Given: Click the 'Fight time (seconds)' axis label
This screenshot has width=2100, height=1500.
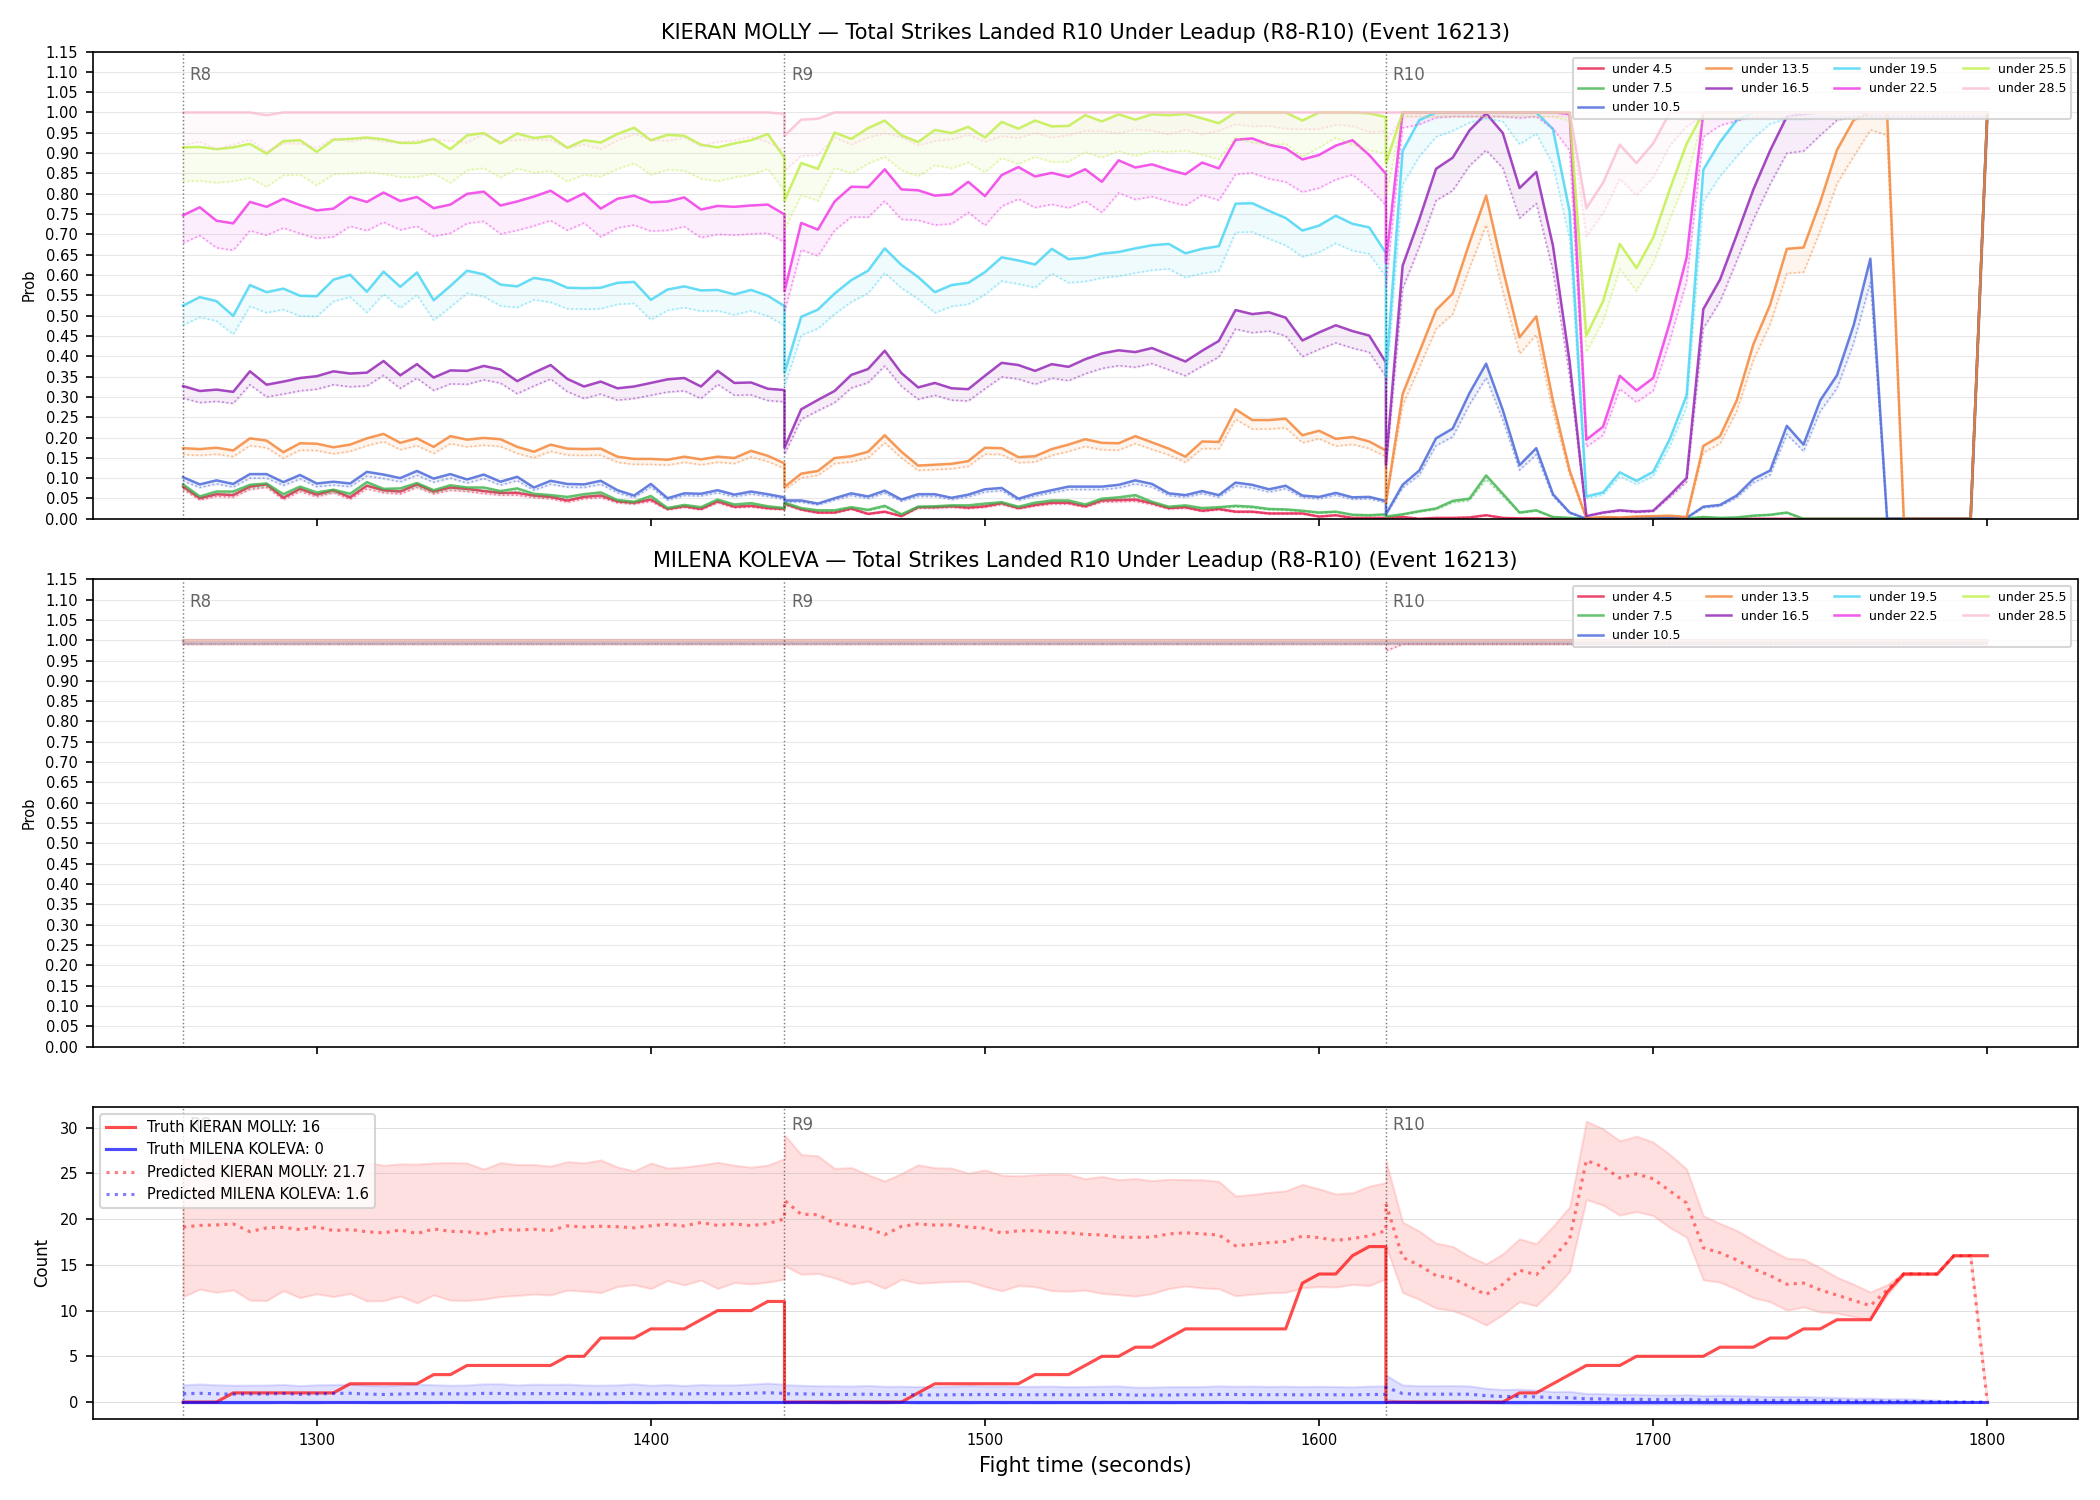Looking at the screenshot, I should 1085,1465.
